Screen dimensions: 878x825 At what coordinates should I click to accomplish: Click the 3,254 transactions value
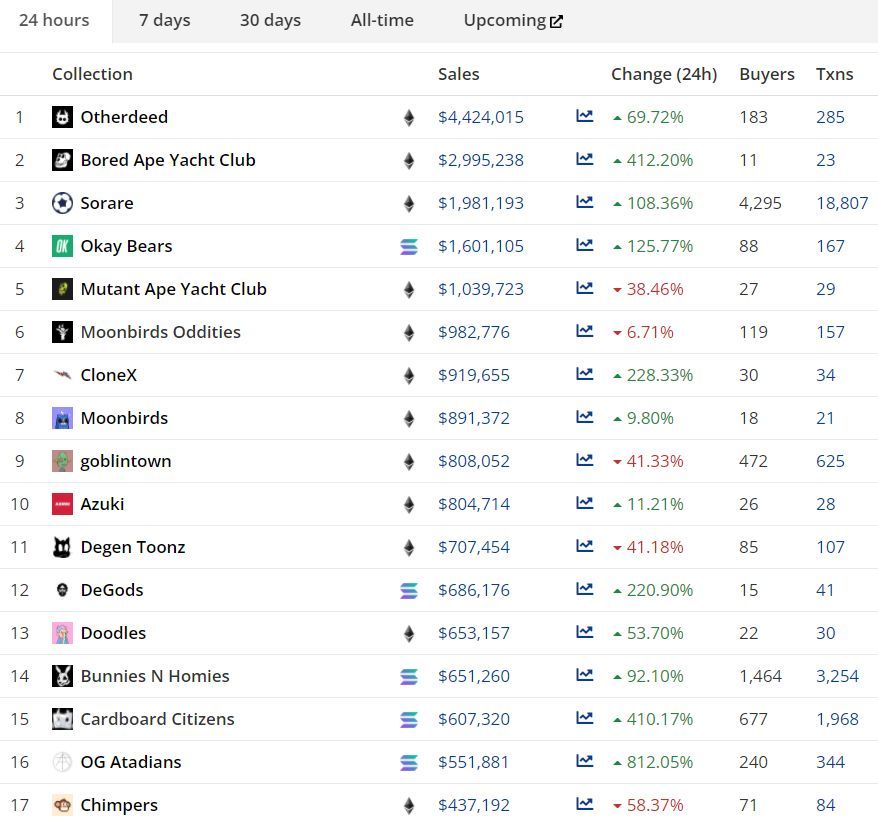tap(837, 676)
